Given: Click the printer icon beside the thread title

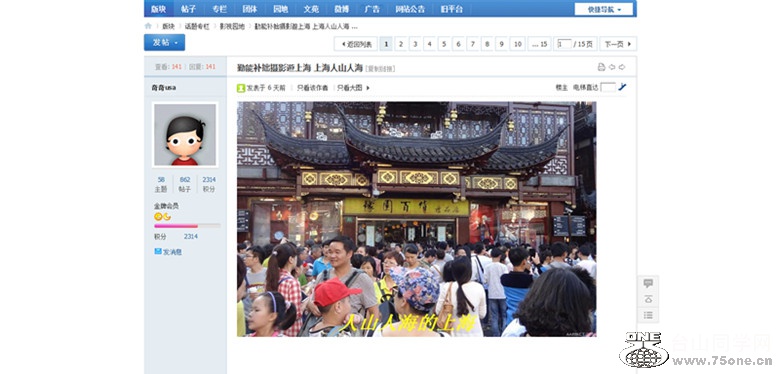Looking at the screenshot, I should tap(601, 67).
